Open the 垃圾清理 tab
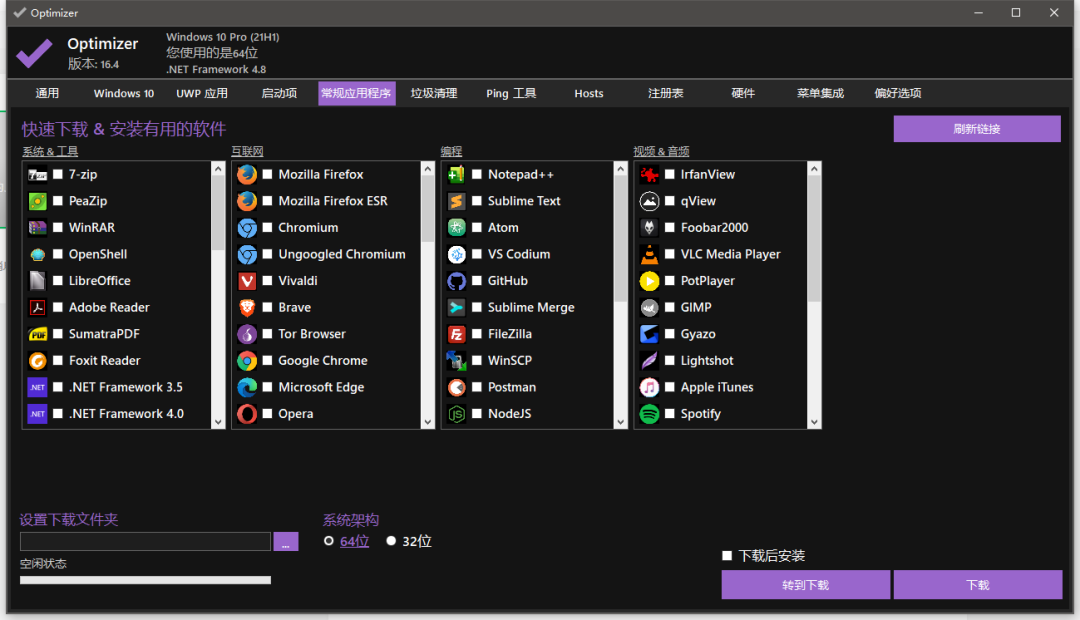 pos(434,93)
